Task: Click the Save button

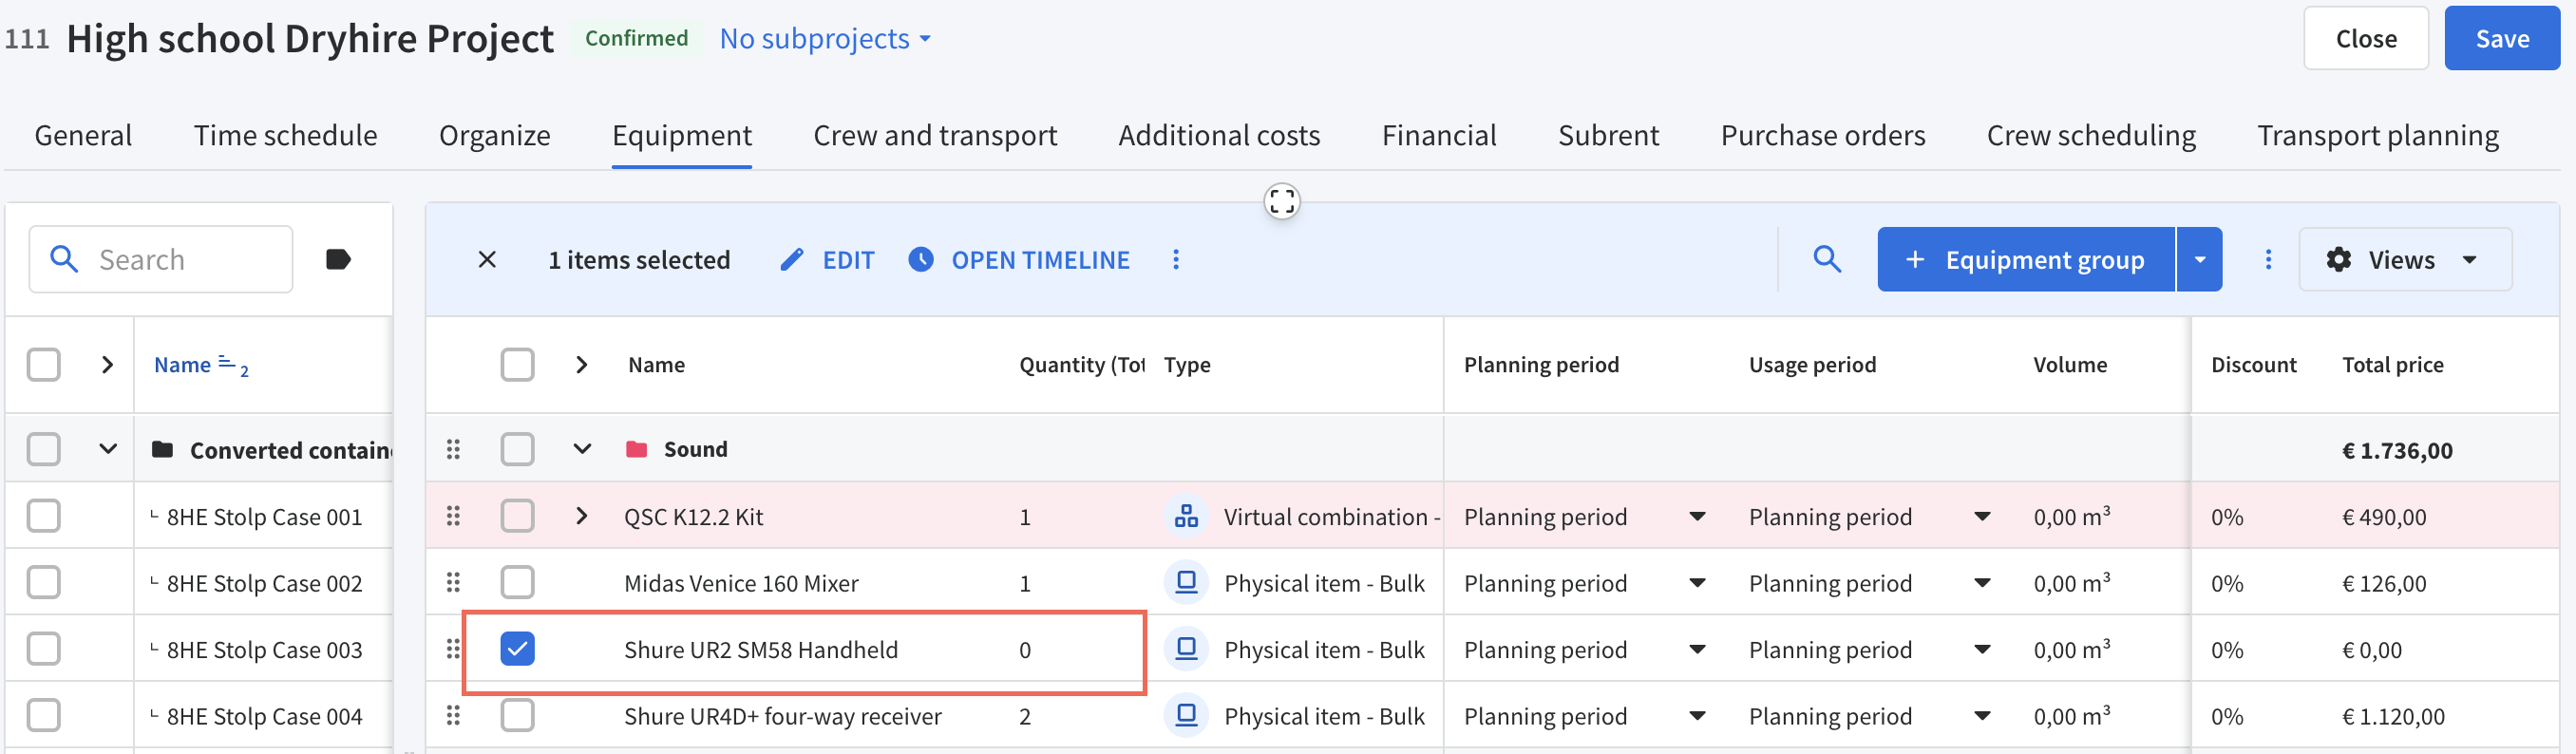Action: [x=2501, y=39]
